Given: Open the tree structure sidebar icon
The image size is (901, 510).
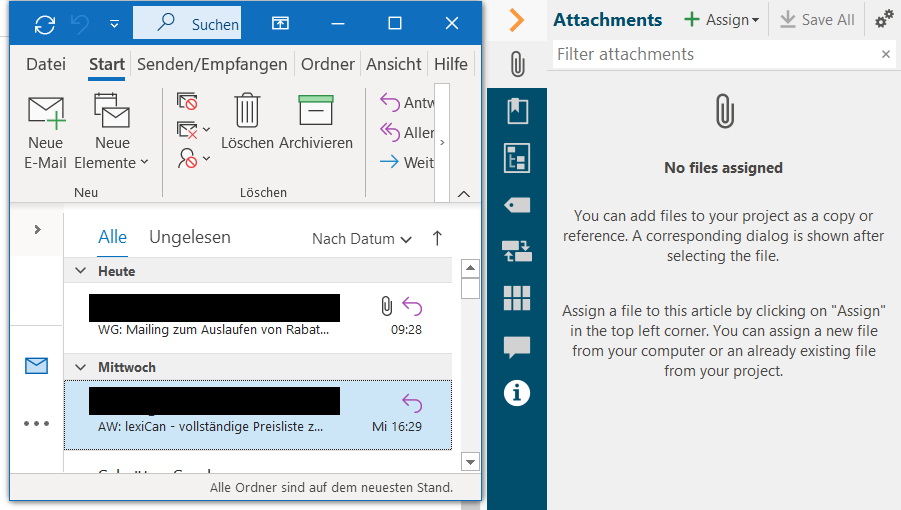Looking at the screenshot, I should (x=516, y=158).
